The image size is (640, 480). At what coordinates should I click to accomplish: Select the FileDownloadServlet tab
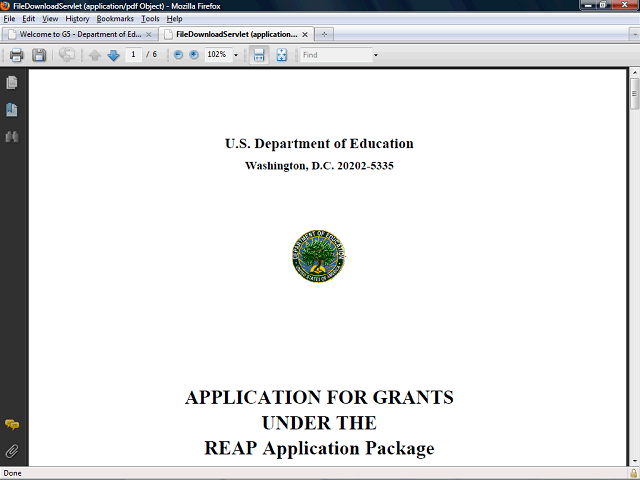pos(236,34)
